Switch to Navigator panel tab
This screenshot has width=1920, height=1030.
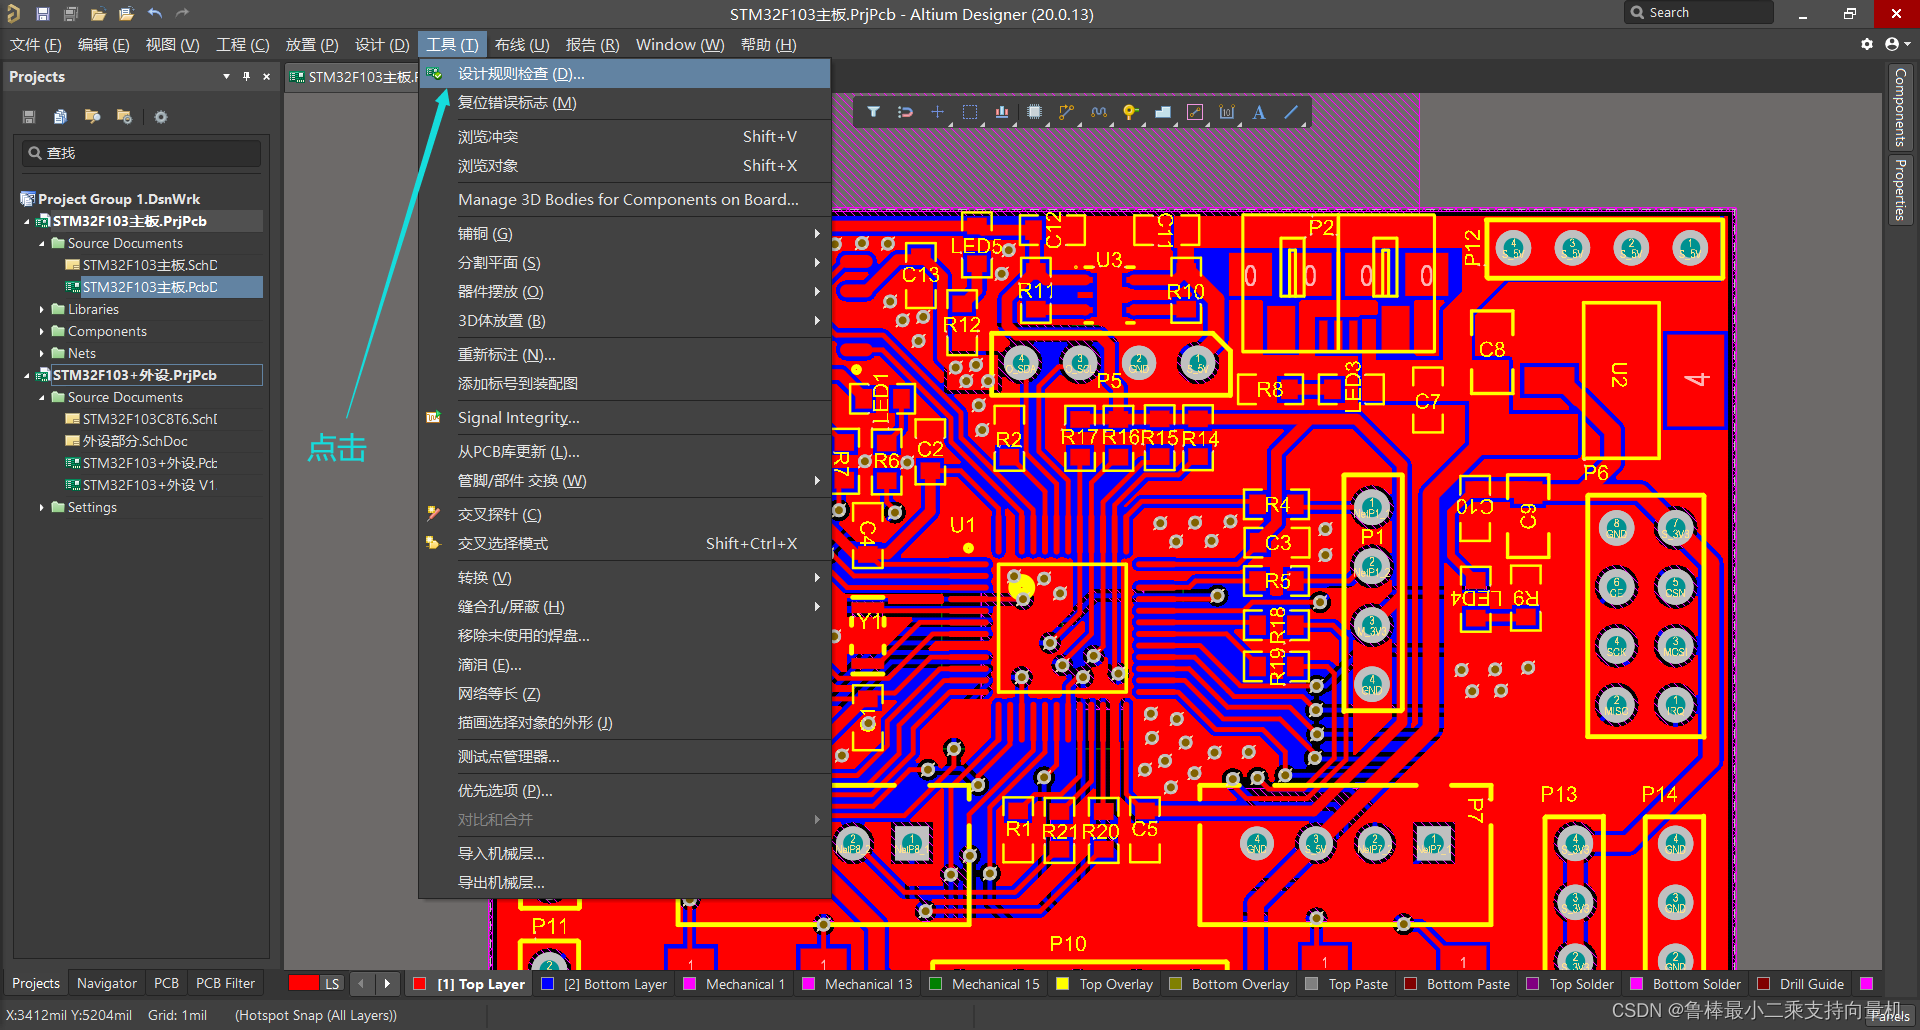pos(107,984)
